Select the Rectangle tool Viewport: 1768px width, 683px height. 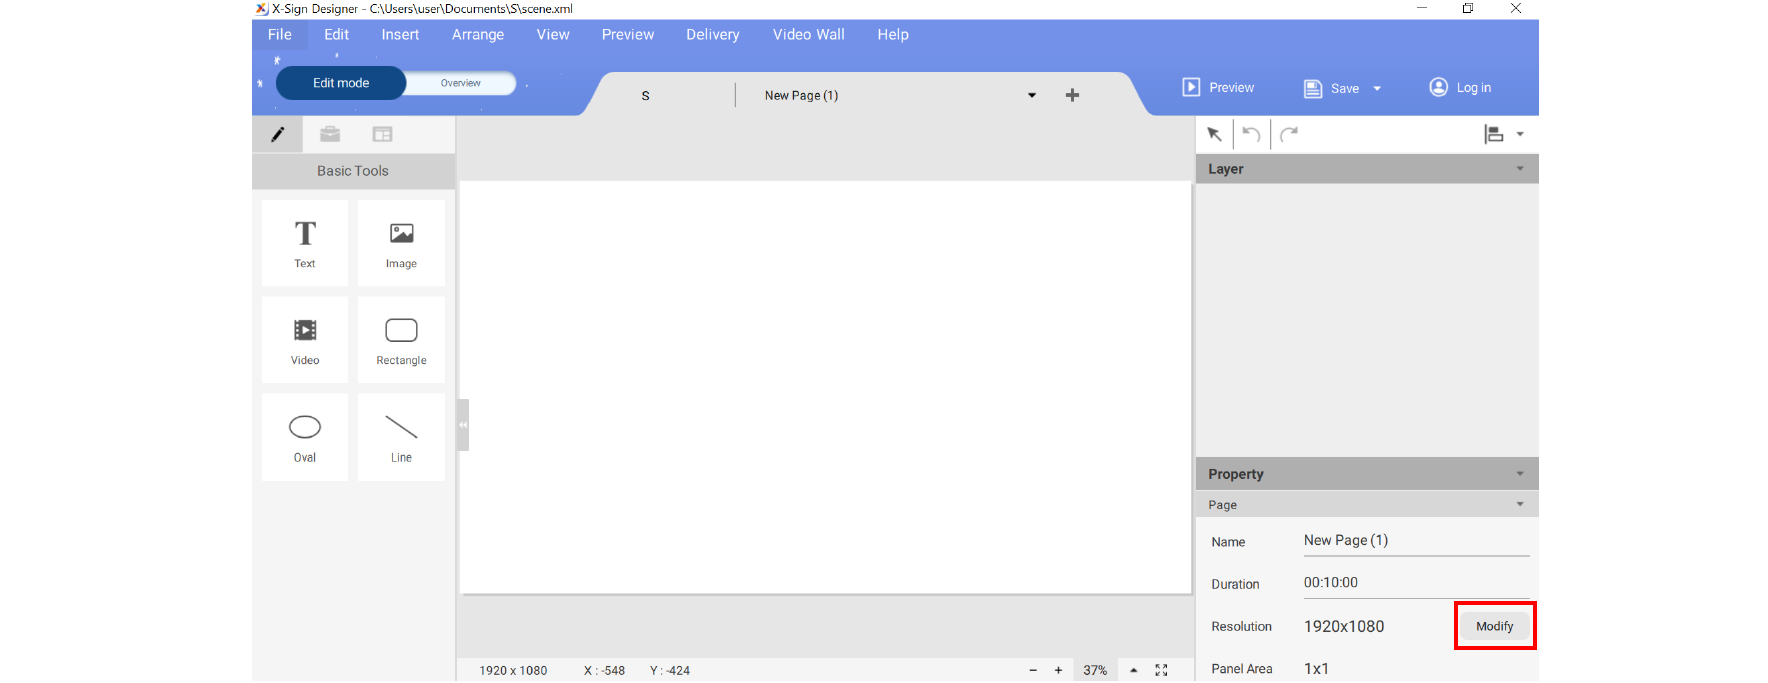[x=401, y=340]
